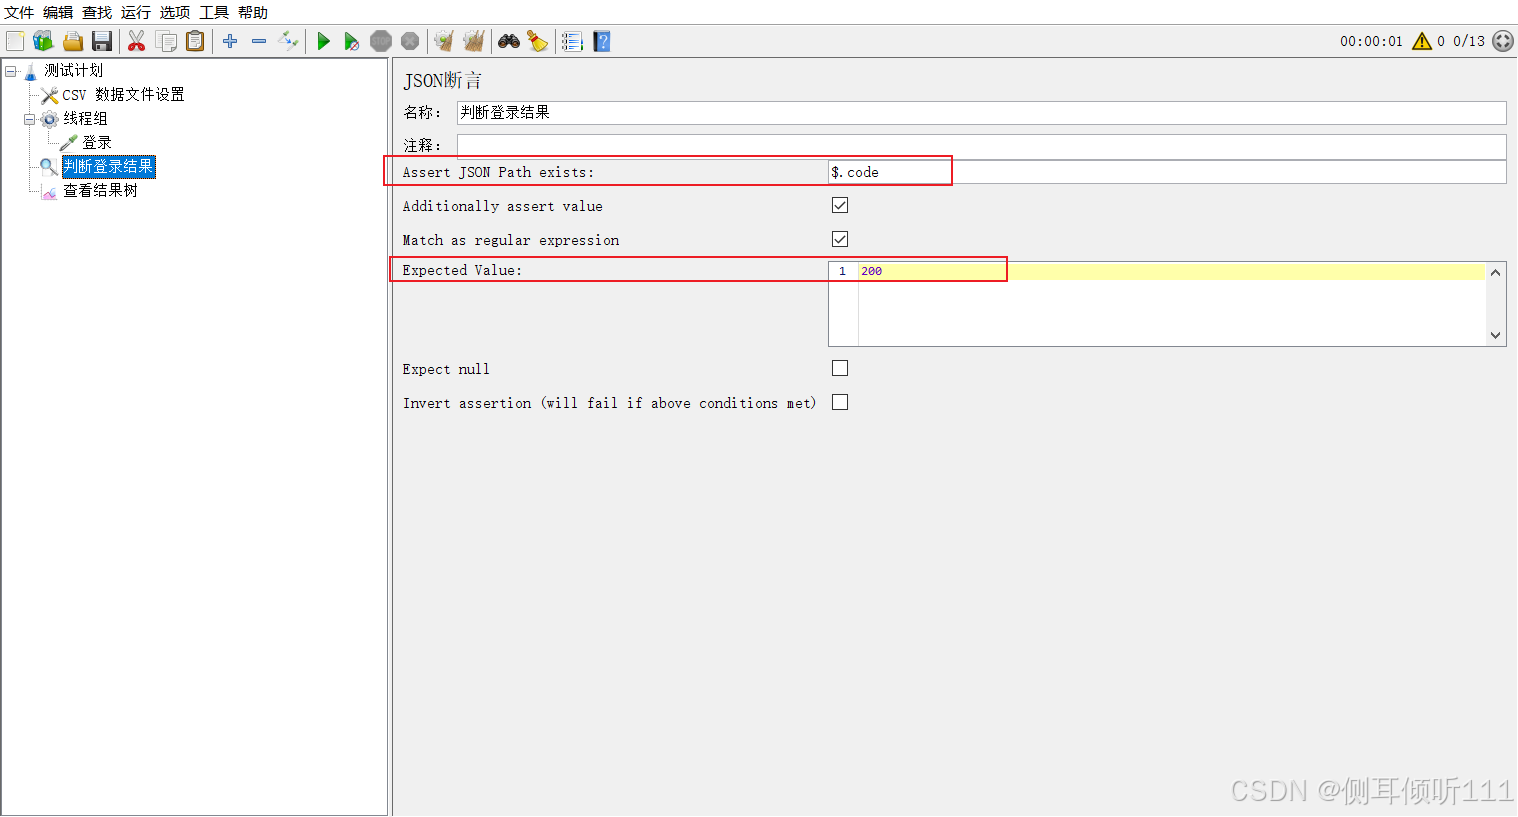The width and height of the screenshot is (1518, 817).
Task: Start the test with green arrow
Action: tap(323, 41)
